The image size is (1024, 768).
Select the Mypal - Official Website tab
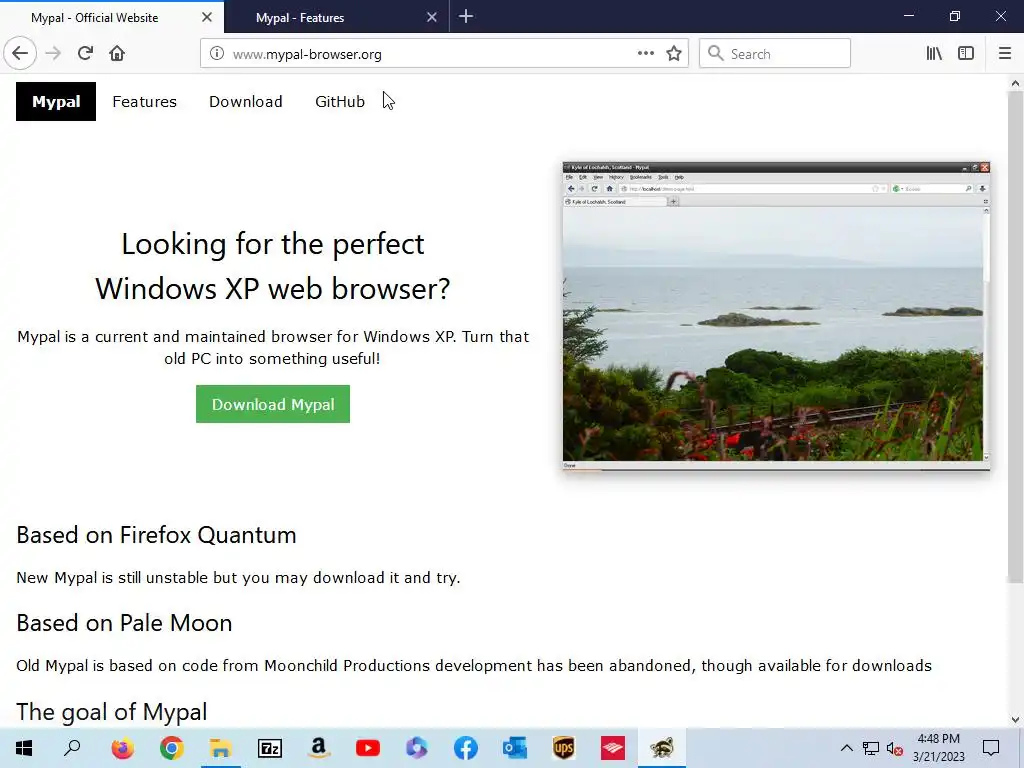pyautogui.click(x=112, y=17)
